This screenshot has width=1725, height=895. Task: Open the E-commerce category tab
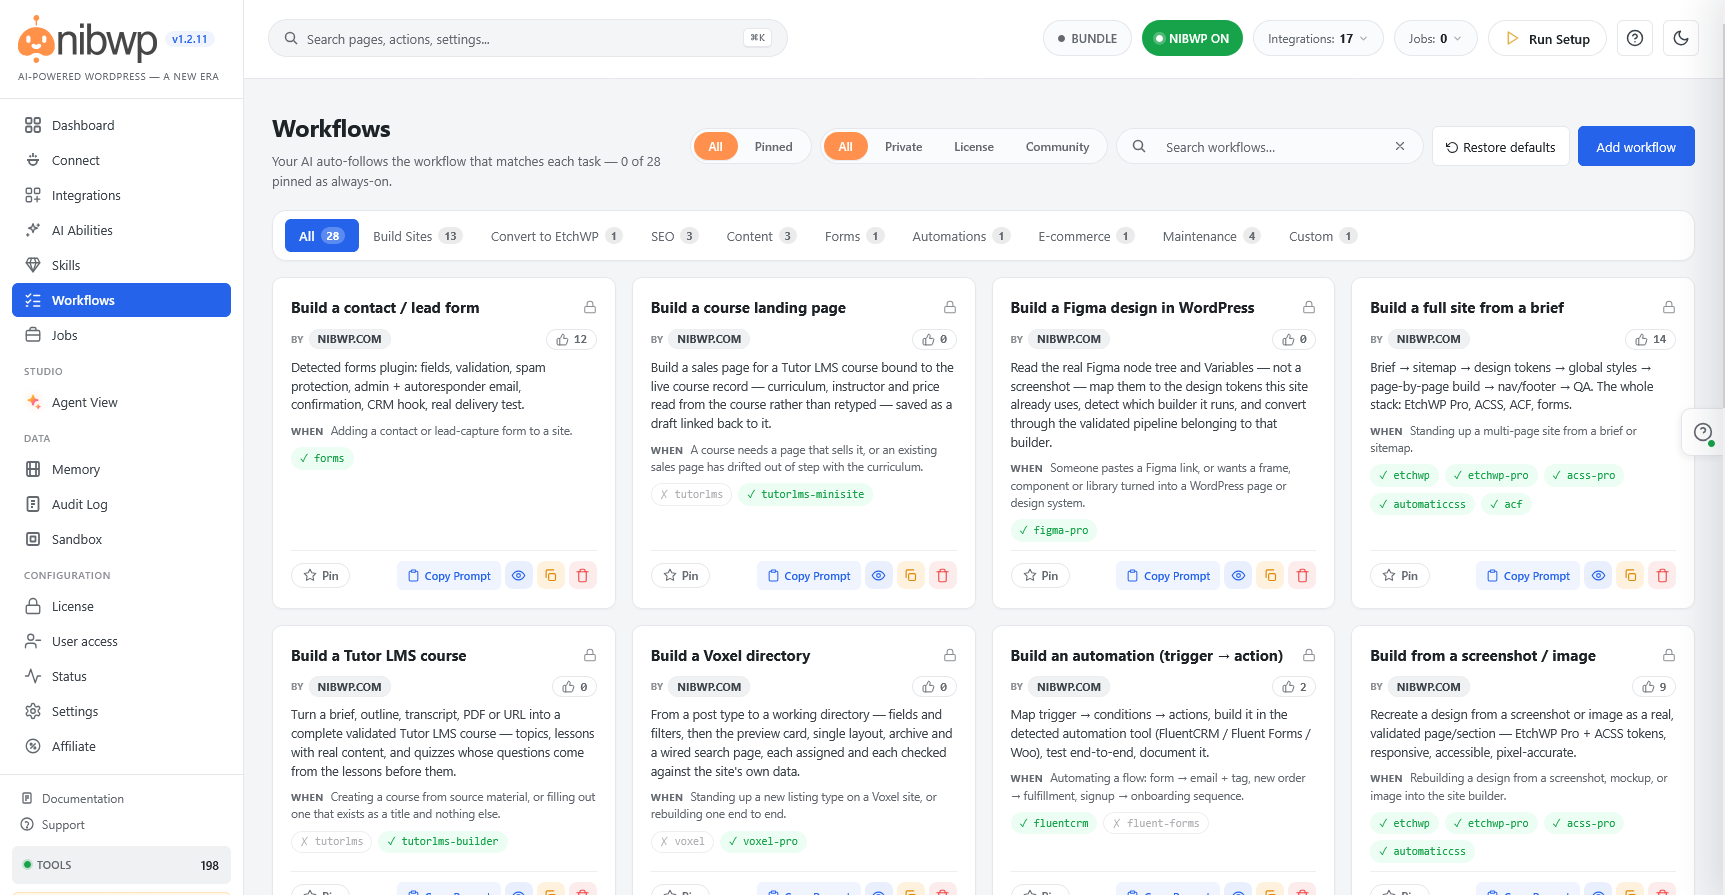point(1086,236)
